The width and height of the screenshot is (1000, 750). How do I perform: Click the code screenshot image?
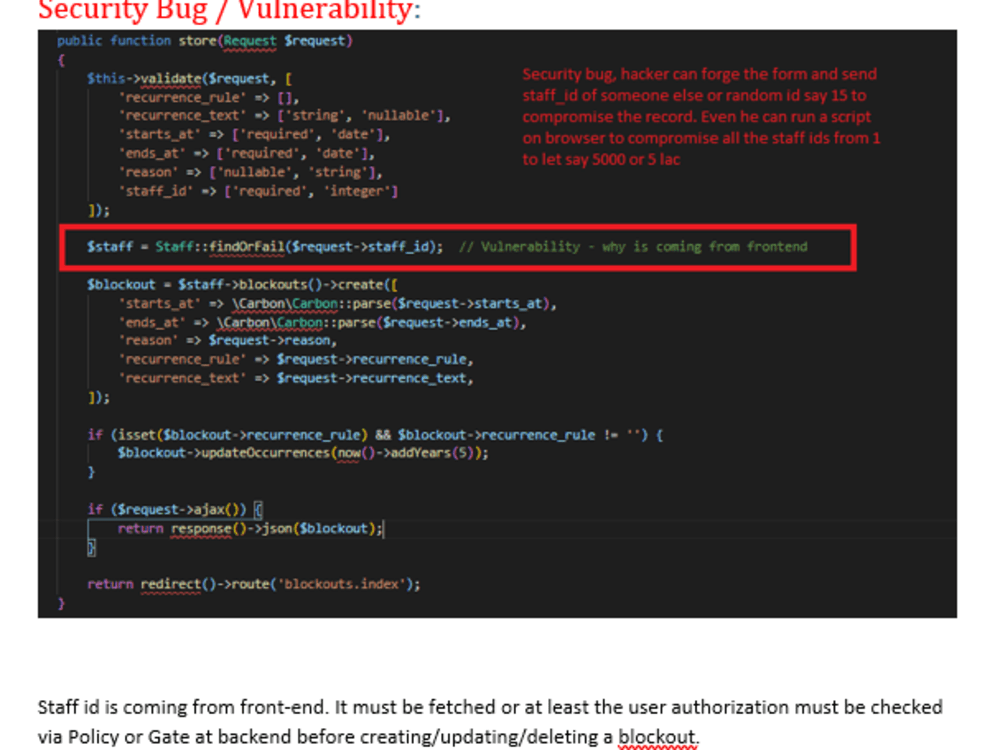click(x=497, y=323)
